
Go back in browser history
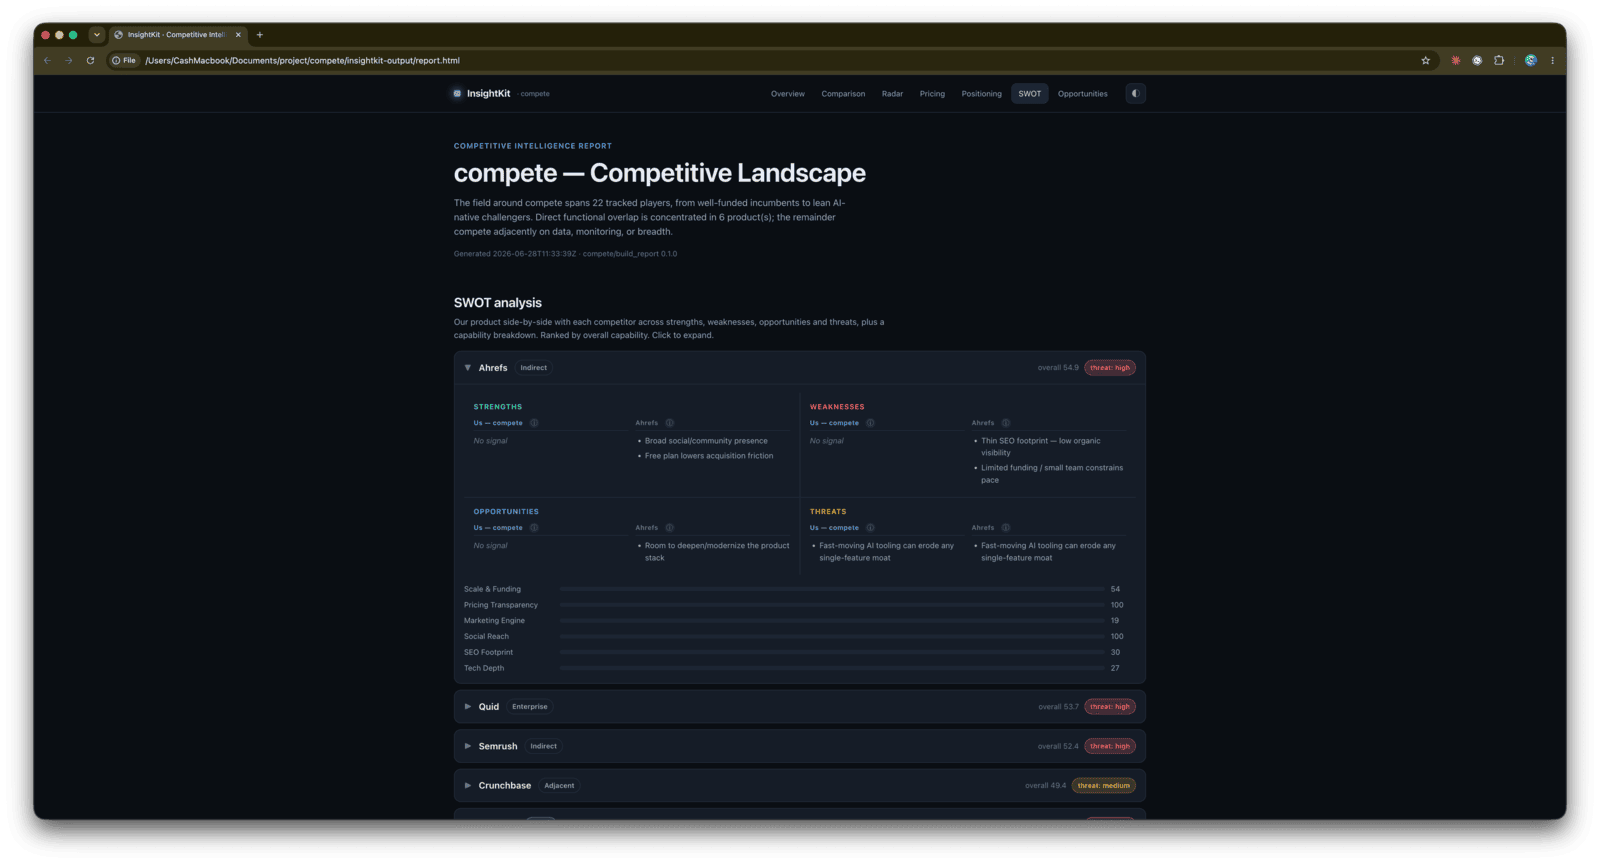pyautogui.click(x=47, y=61)
